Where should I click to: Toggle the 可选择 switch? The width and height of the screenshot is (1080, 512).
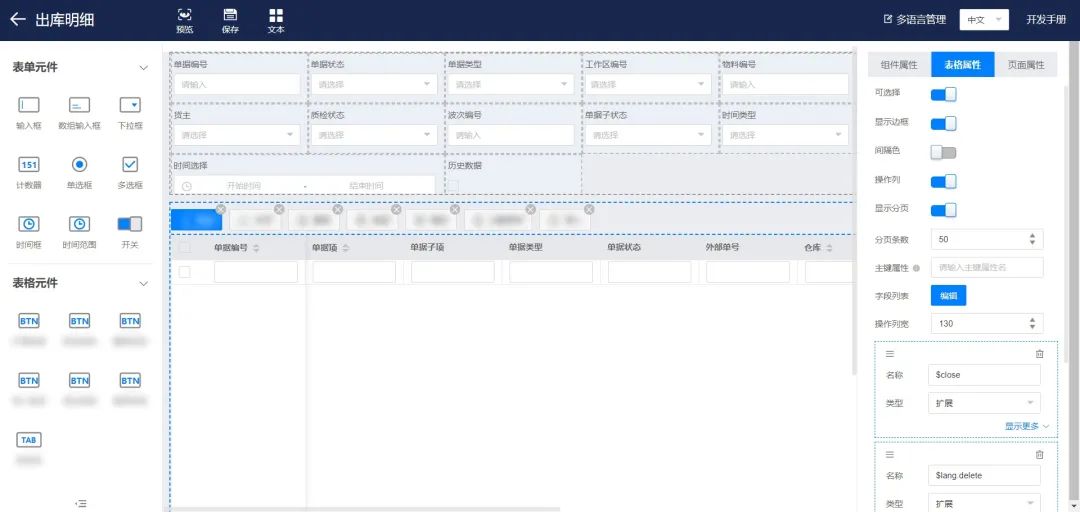pos(943,94)
